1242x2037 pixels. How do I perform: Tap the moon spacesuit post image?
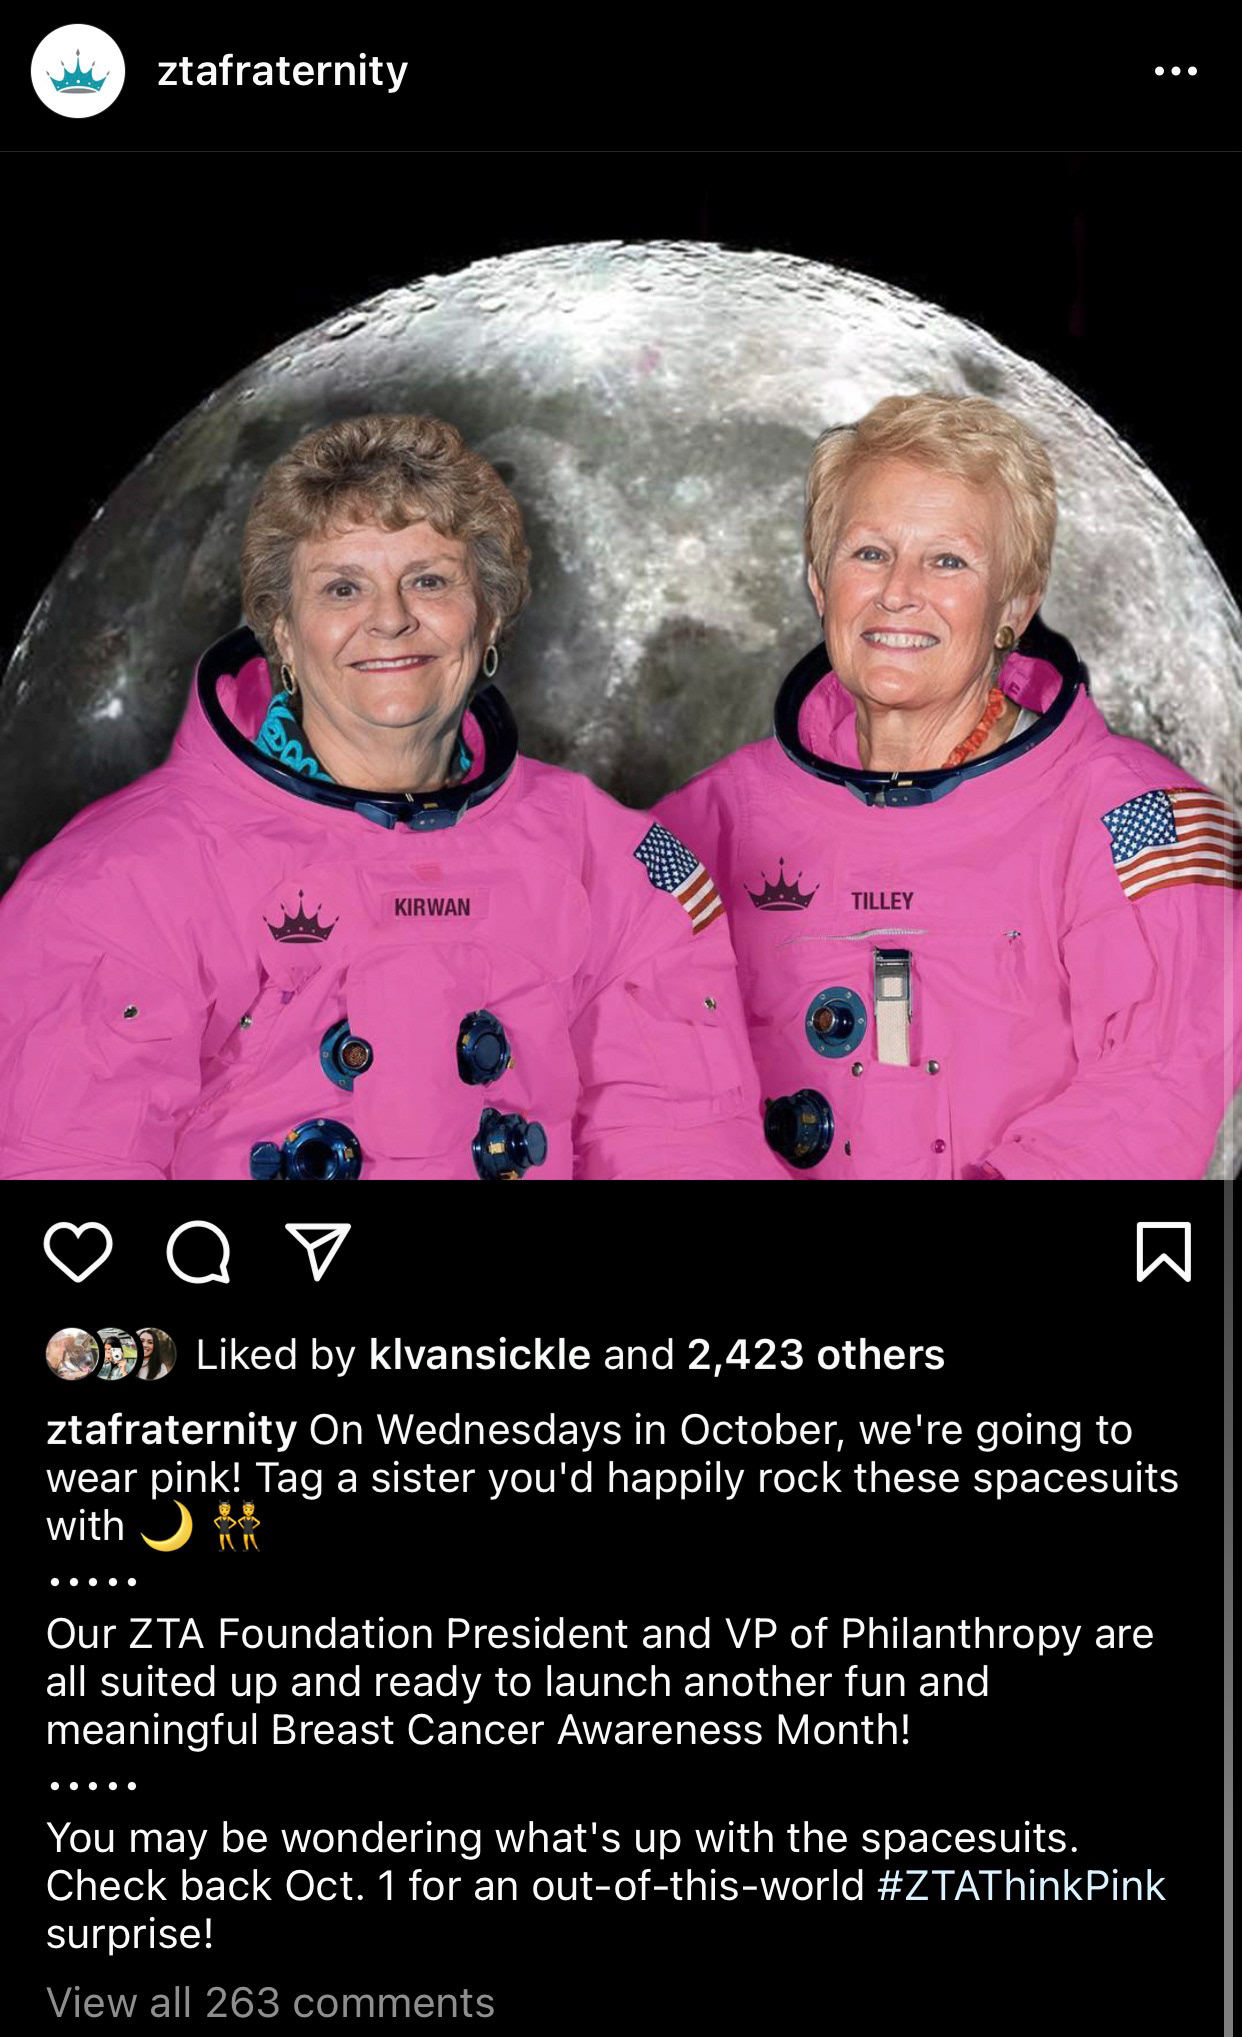tap(621, 666)
